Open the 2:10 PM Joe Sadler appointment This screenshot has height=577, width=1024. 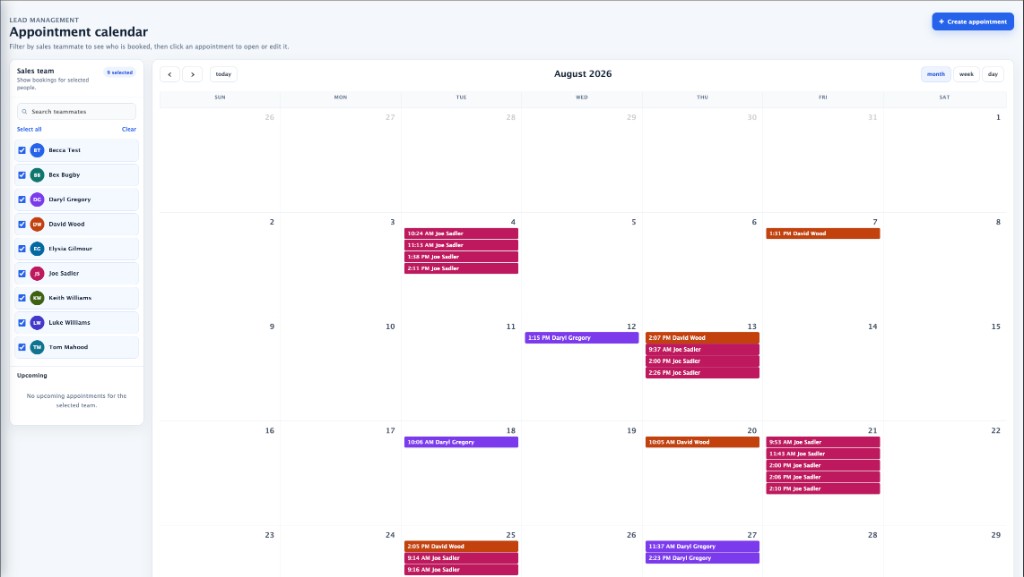823,489
